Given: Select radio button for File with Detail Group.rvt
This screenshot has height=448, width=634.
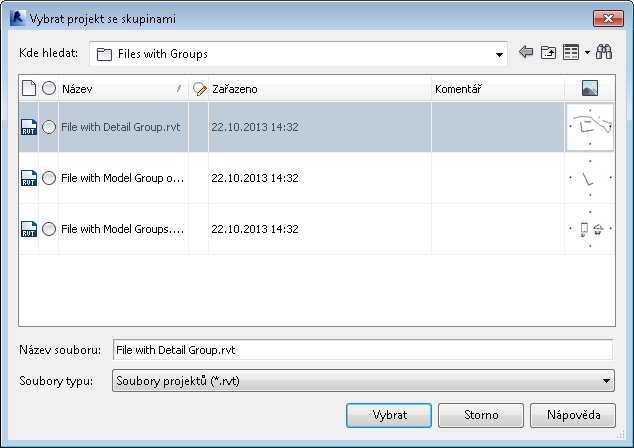Looking at the screenshot, I should [49, 127].
